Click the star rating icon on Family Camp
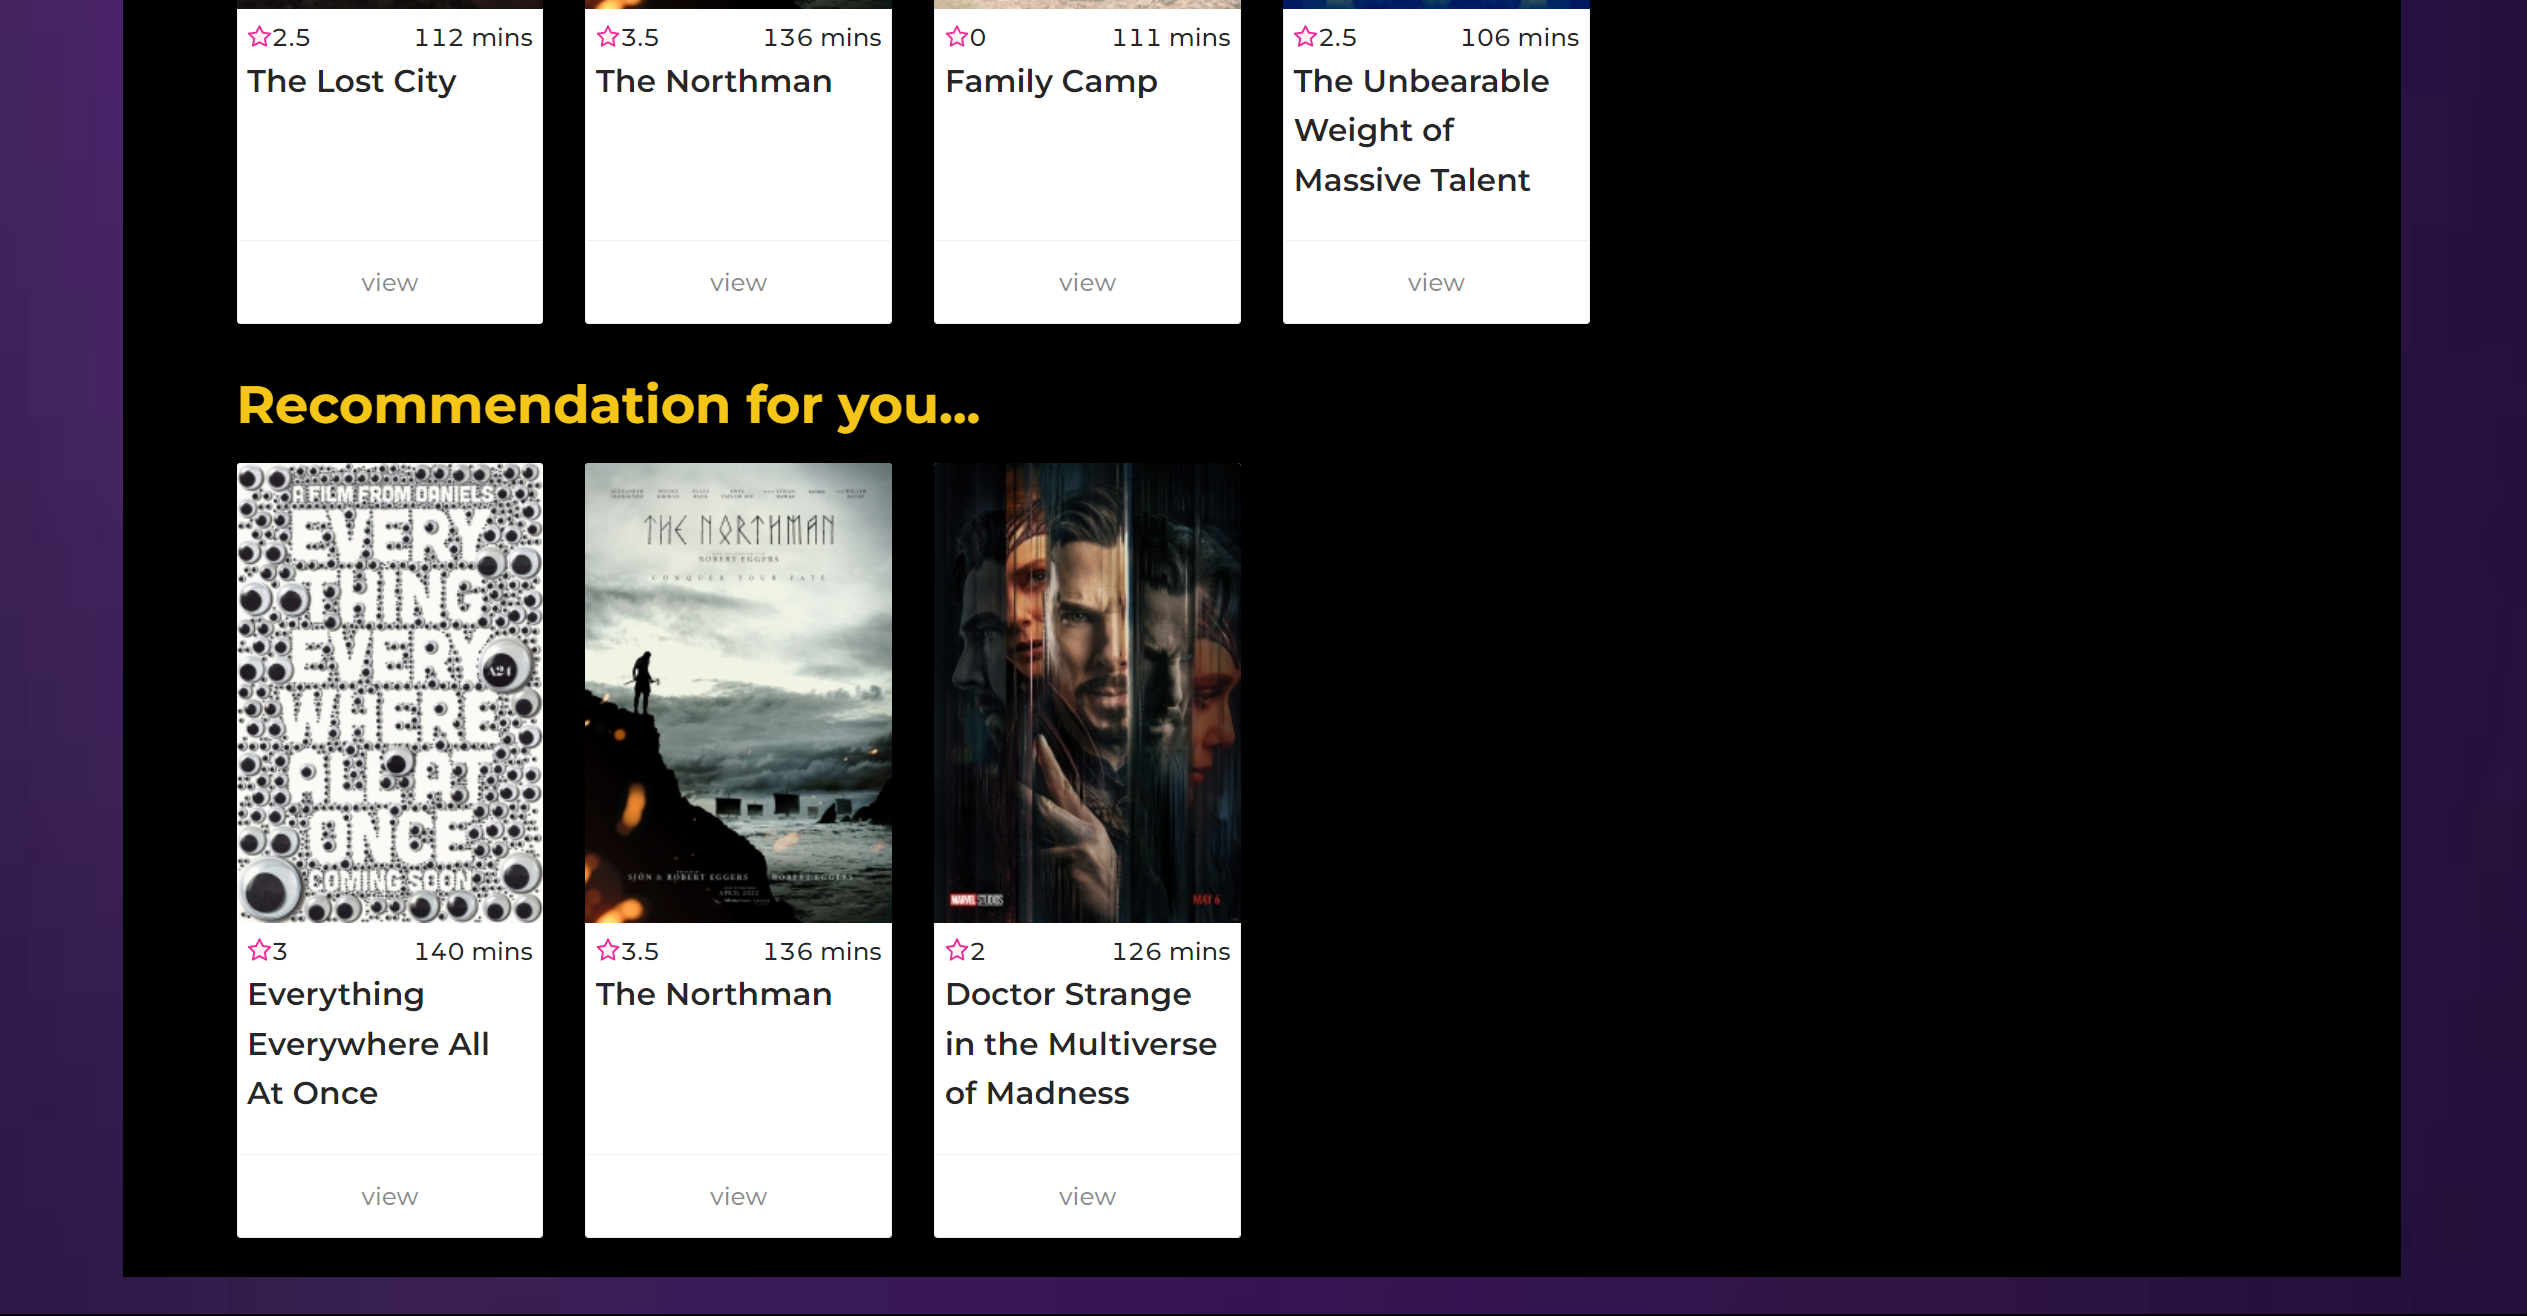 957,37
